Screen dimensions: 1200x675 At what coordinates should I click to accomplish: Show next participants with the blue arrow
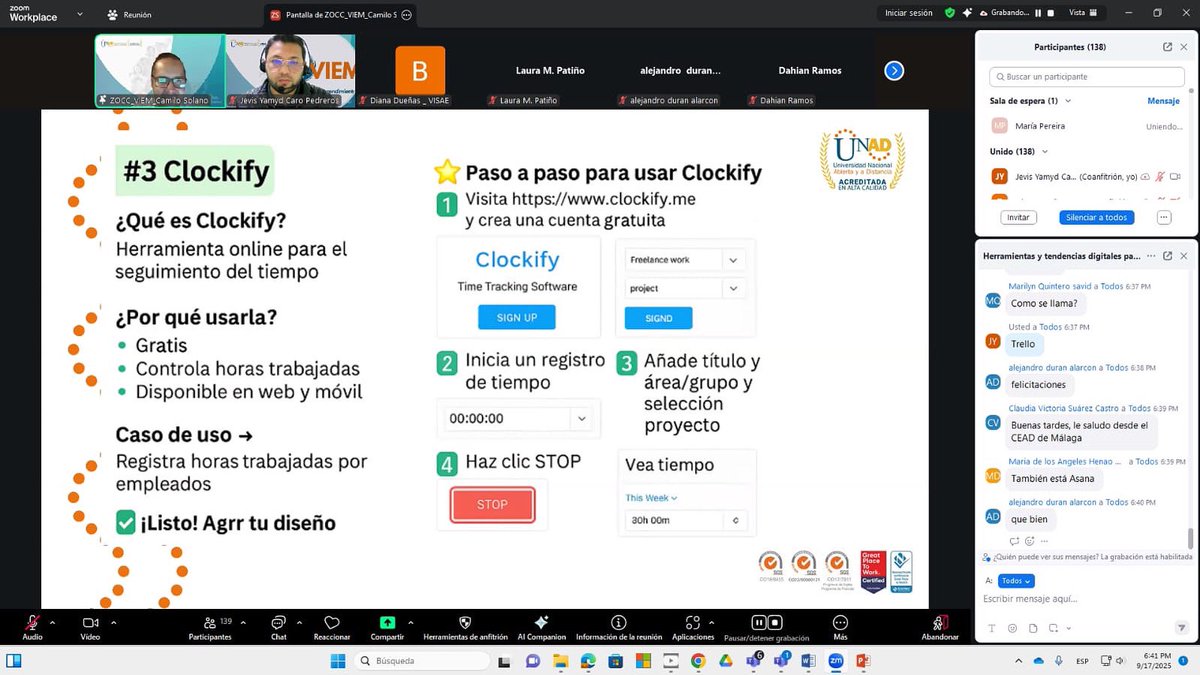894,70
